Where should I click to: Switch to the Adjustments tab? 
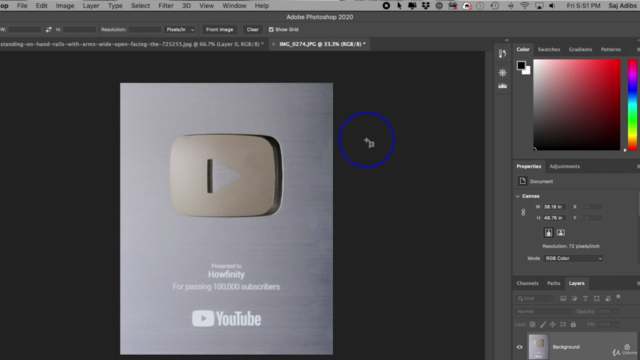point(564,167)
